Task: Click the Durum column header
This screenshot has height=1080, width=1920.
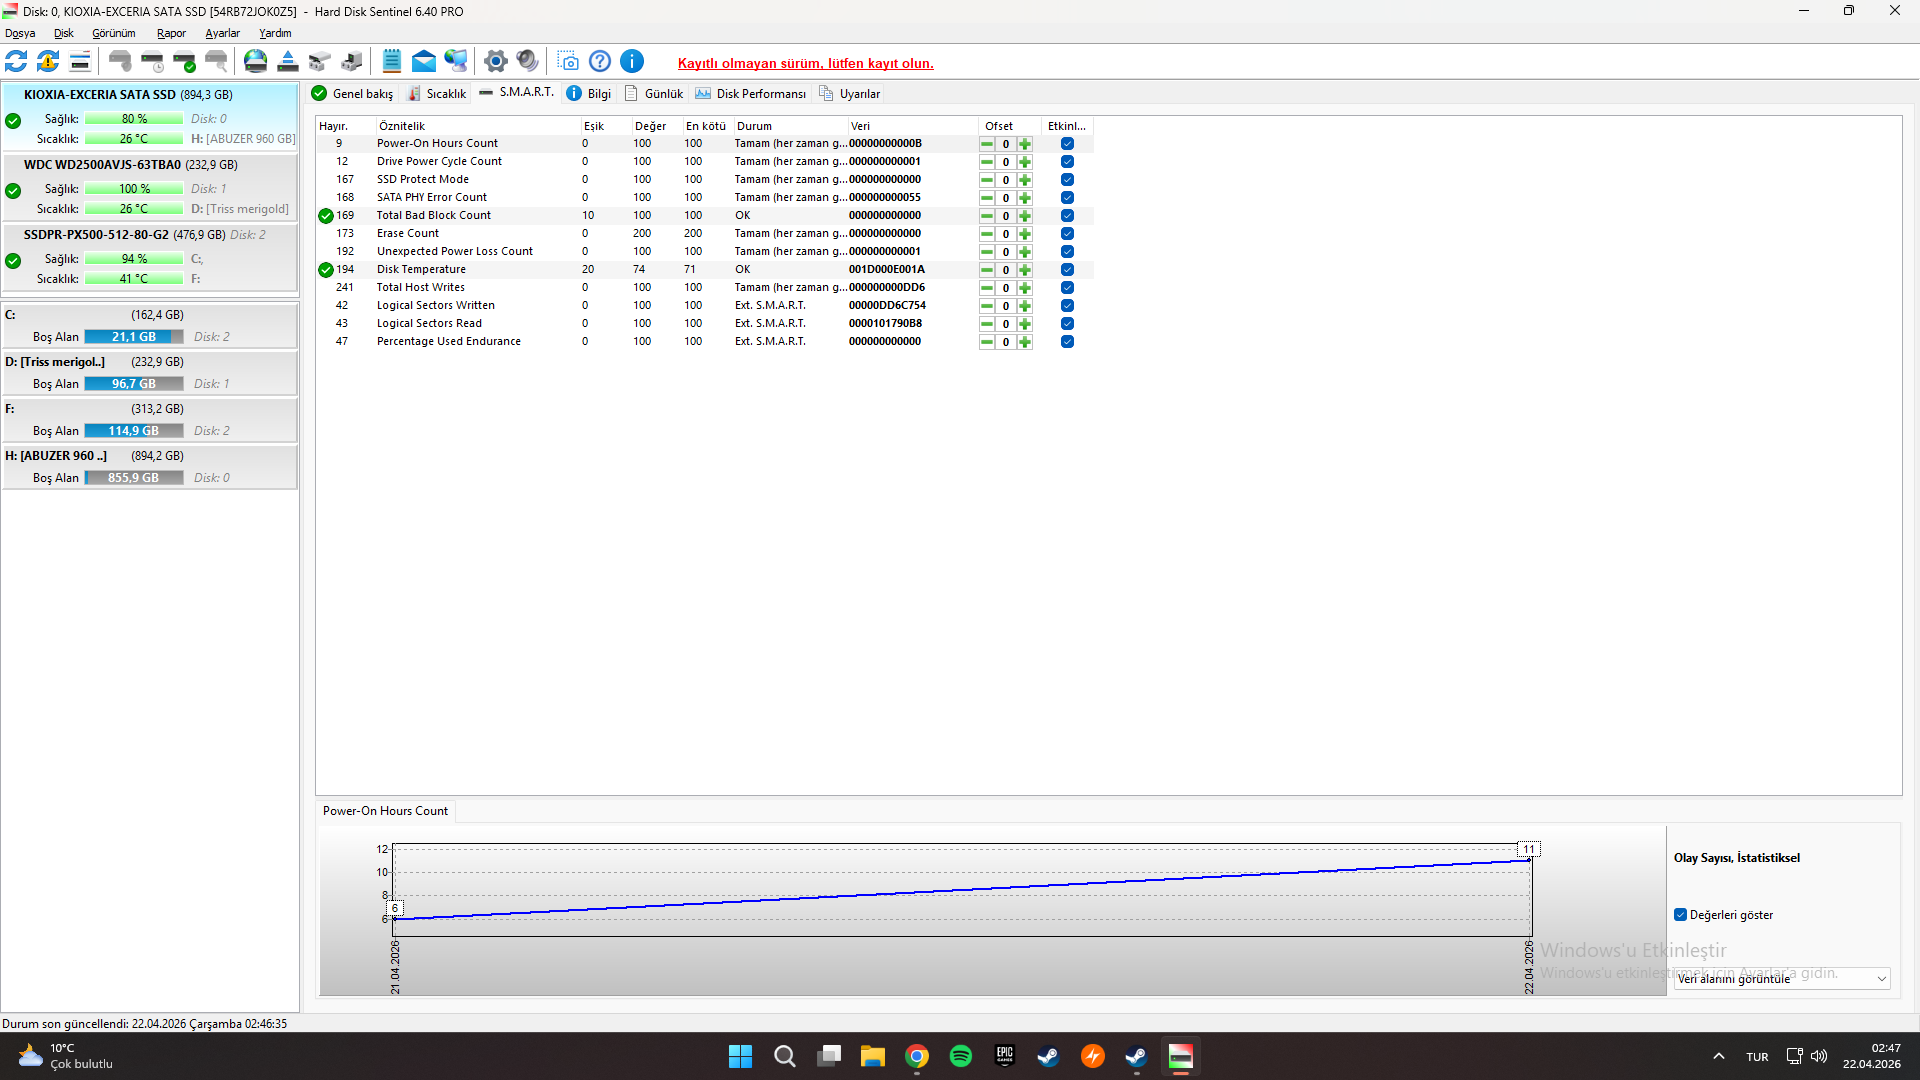Action: click(791, 126)
